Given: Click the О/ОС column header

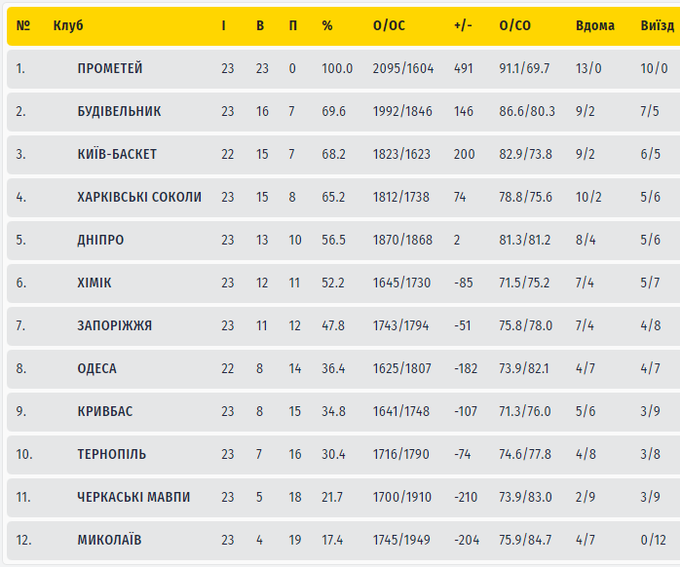Looking at the screenshot, I should coord(388,25).
